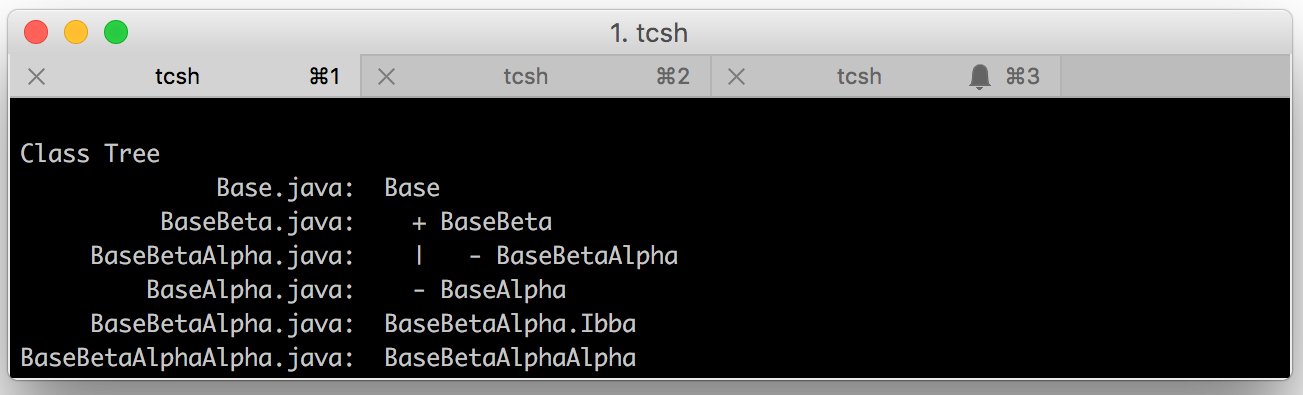Click the 'Class Tree' heading text

(90, 154)
